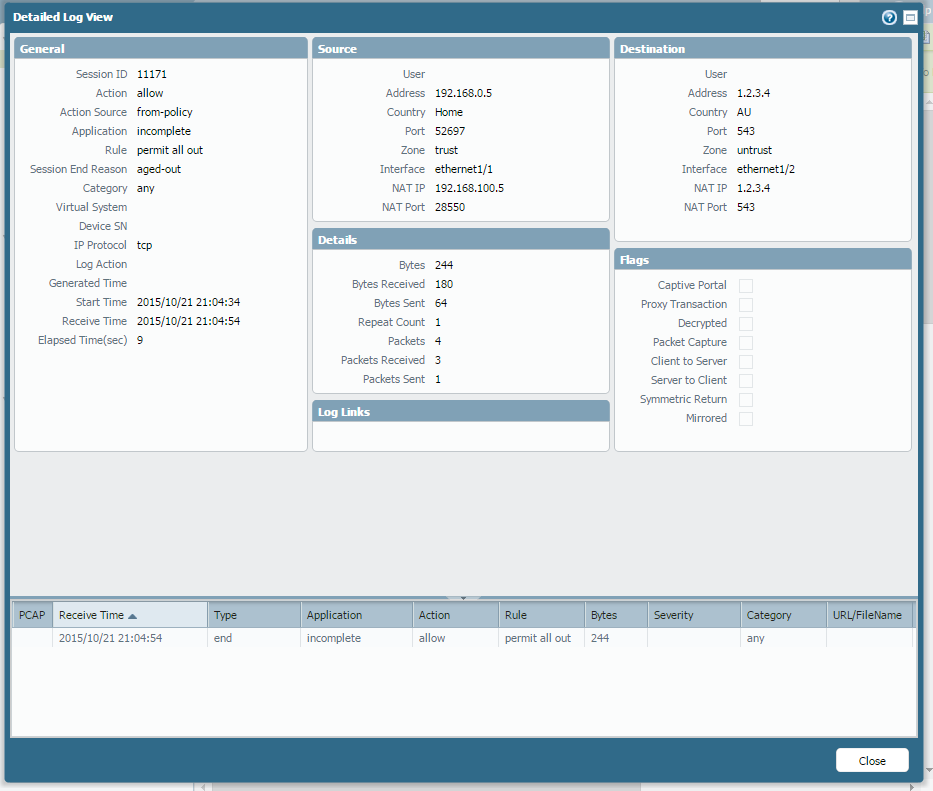Enable the Decrypted flag checkbox
The height and width of the screenshot is (791, 933).
tap(746, 324)
